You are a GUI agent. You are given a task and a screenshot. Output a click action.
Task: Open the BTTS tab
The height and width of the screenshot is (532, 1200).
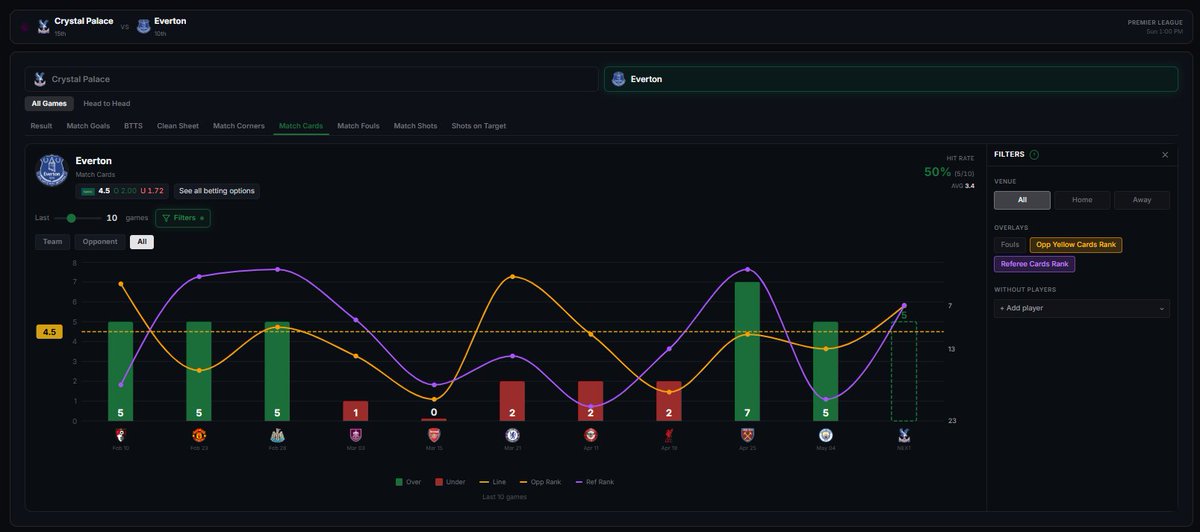[133, 126]
